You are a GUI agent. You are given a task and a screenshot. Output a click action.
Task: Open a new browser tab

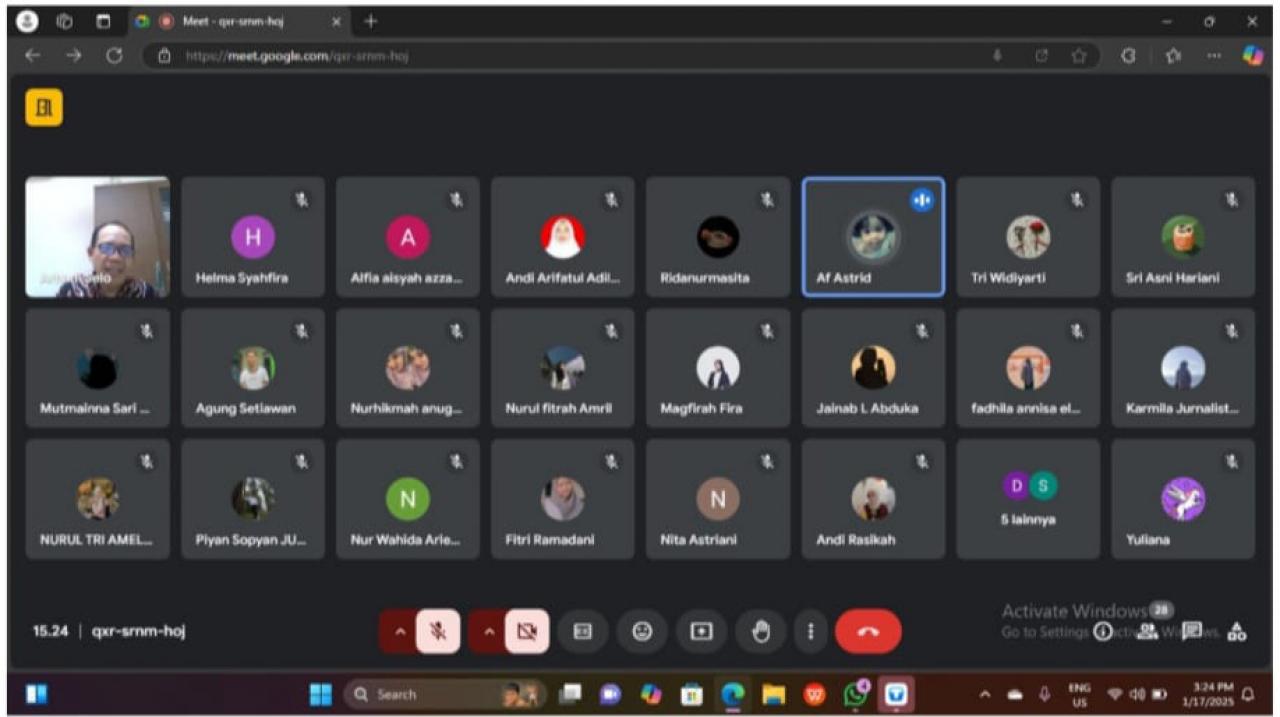(x=371, y=21)
